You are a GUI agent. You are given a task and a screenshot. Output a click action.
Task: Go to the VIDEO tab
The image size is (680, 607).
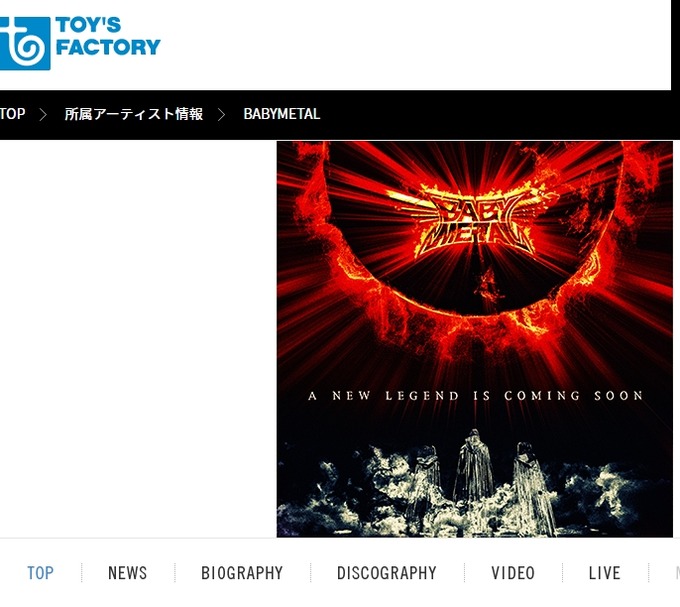pos(513,573)
